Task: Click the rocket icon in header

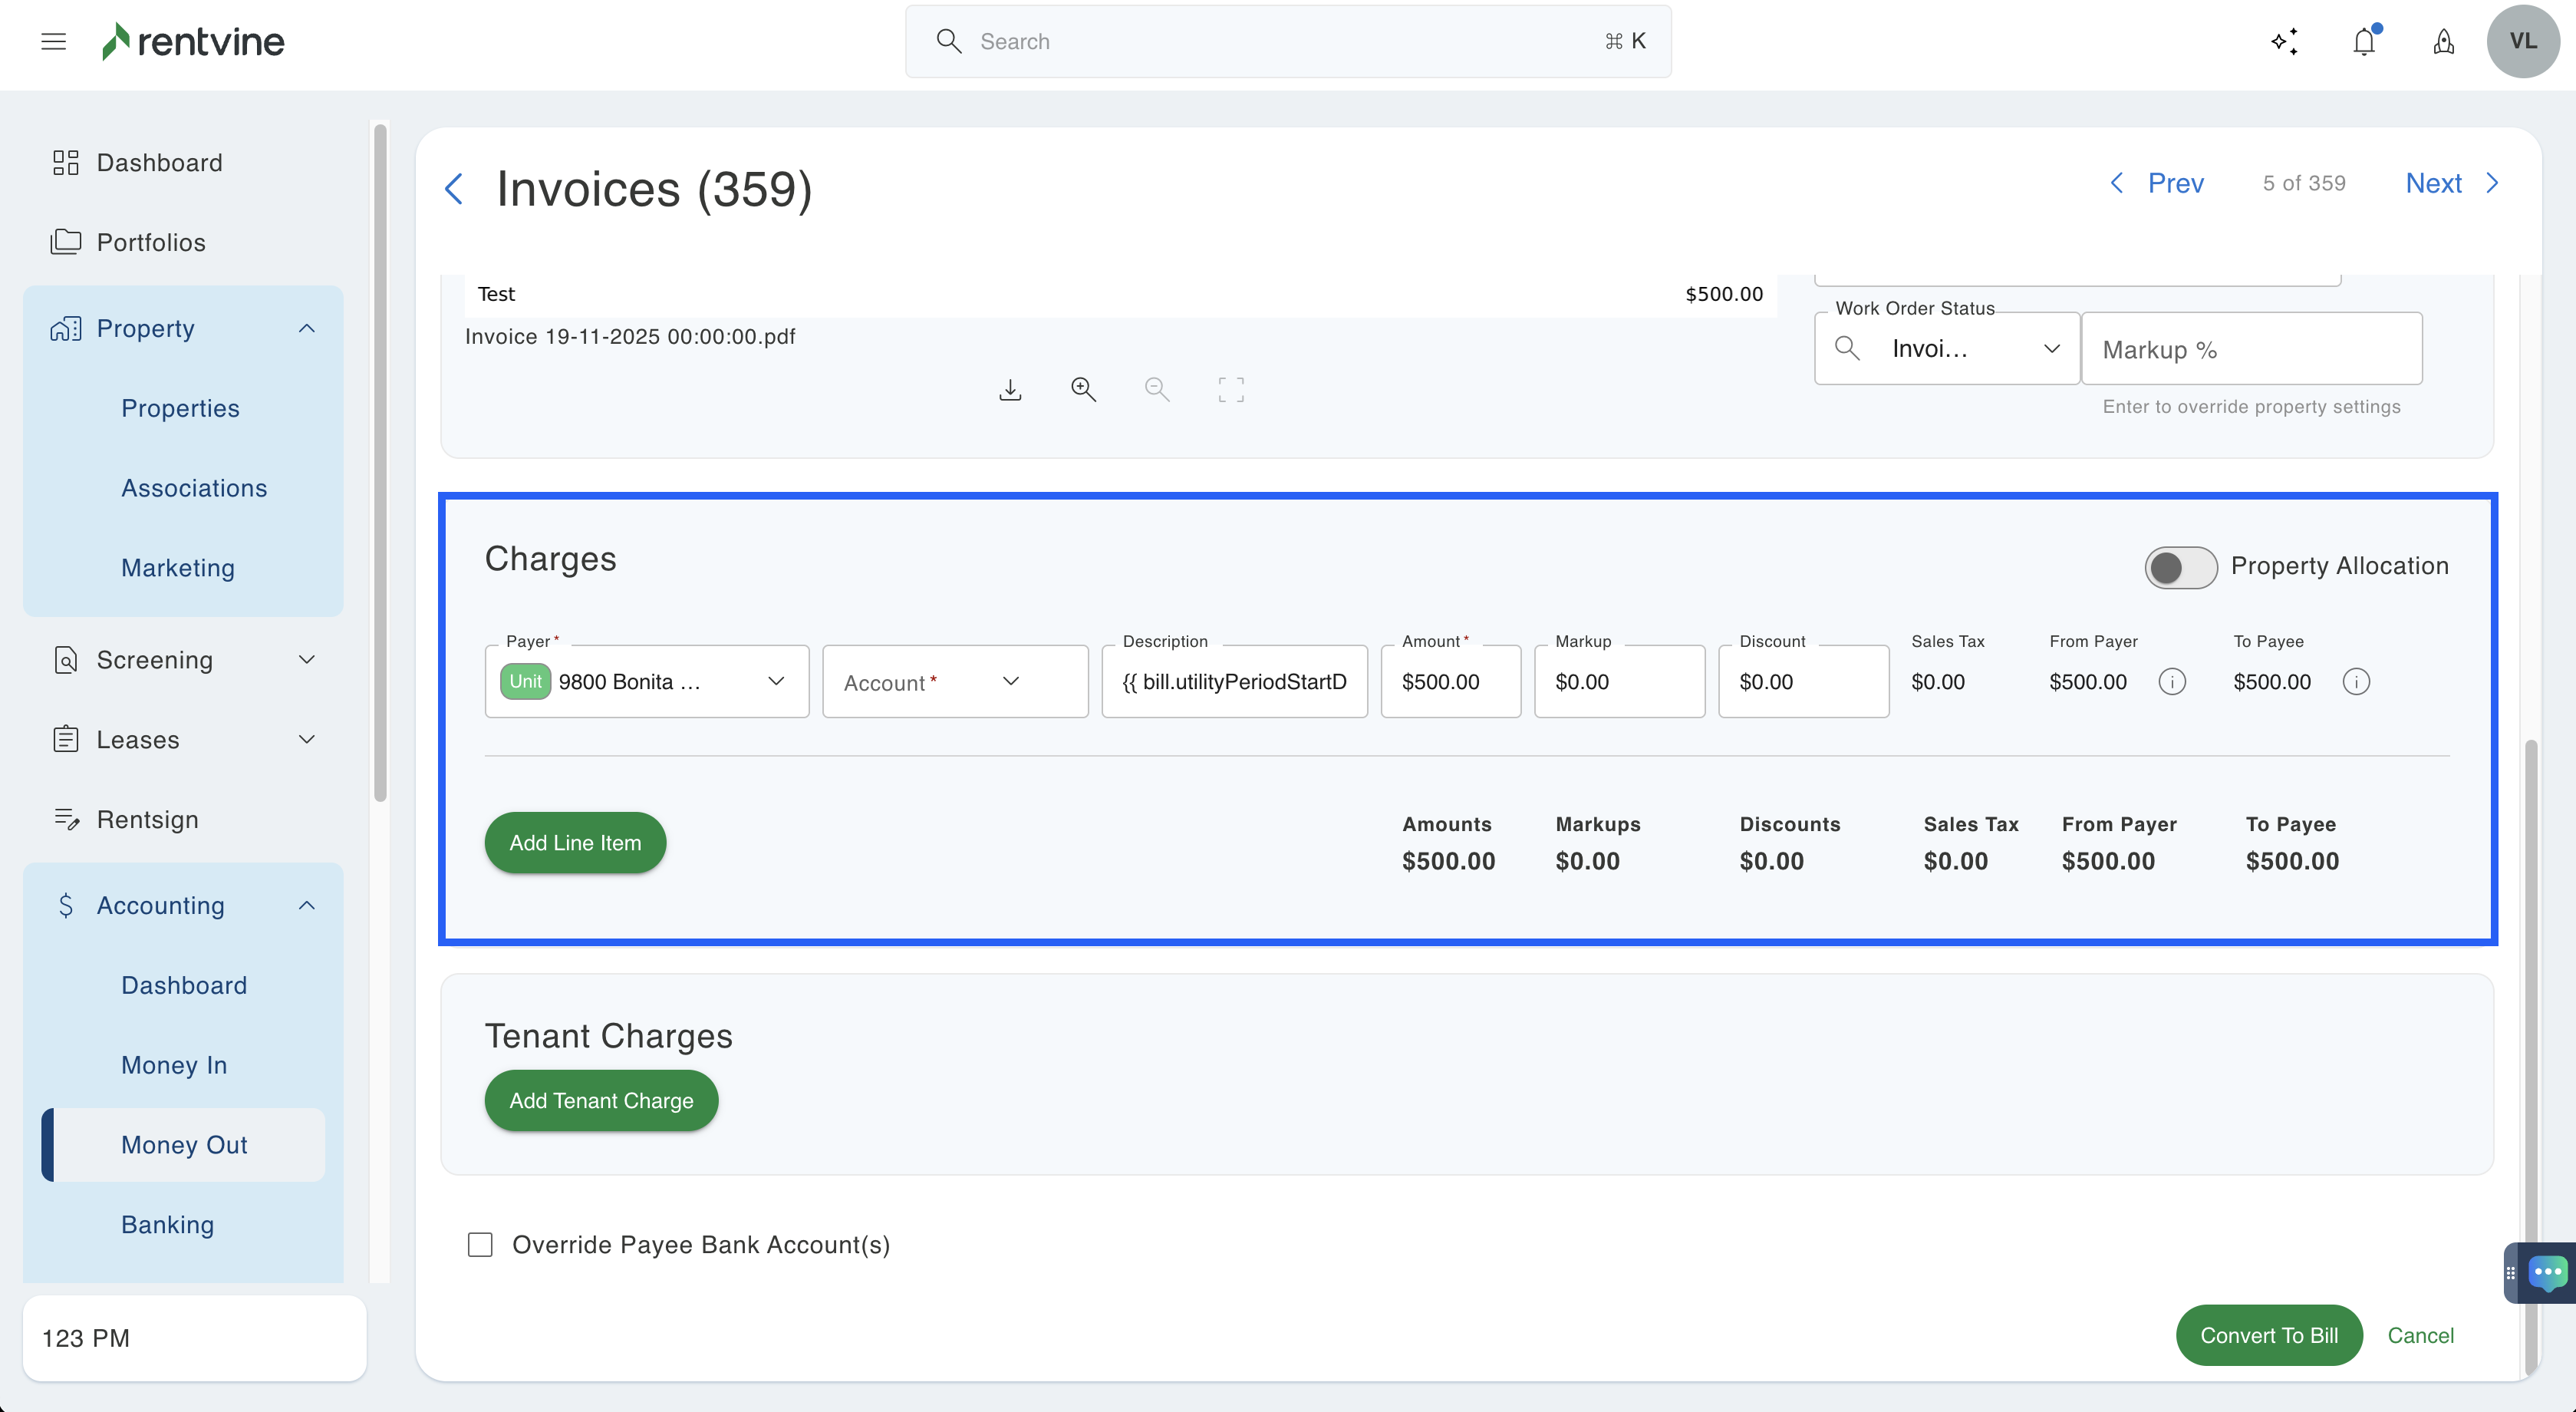Action: click(x=2443, y=41)
